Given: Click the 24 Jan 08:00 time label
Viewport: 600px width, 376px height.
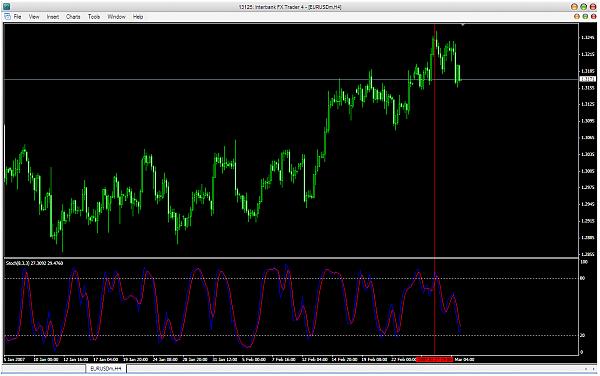Looking at the screenshot, I should 165,360.
